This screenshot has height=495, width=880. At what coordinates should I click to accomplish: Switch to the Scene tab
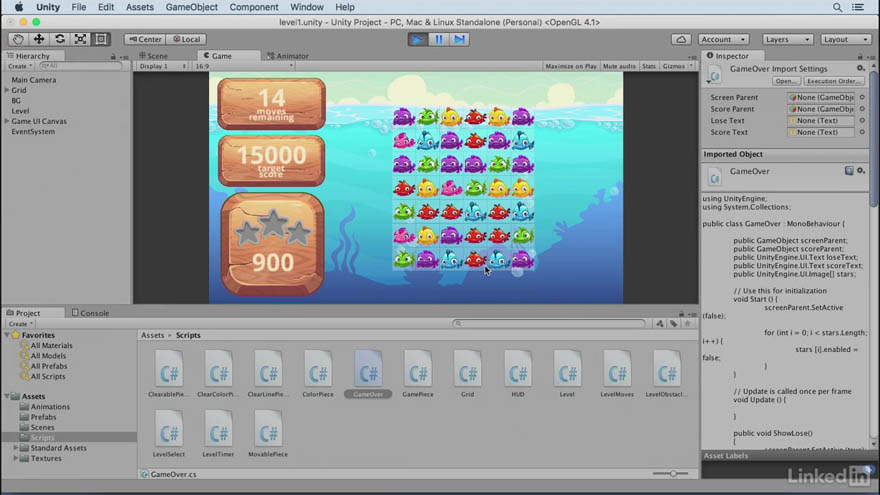coord(153,56)
